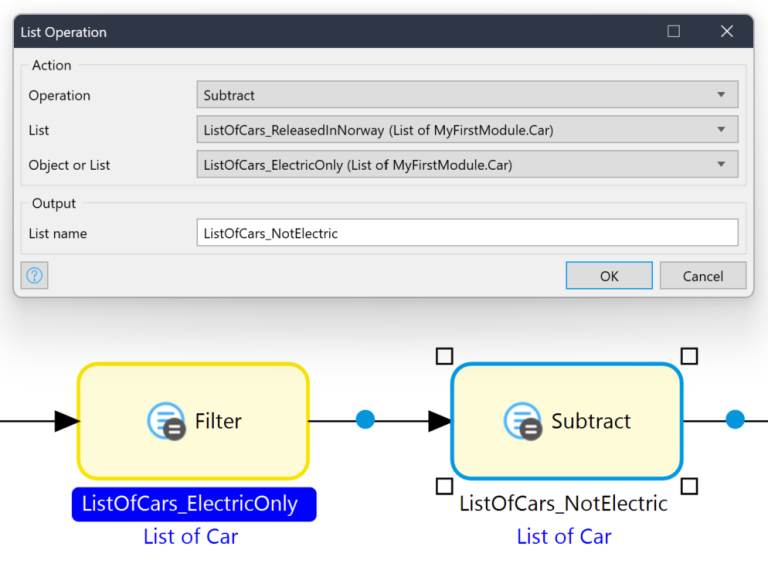Click the sequence arrowhead entering Subtract activity
The image size is (768, 584).
(x=441, y=421)
